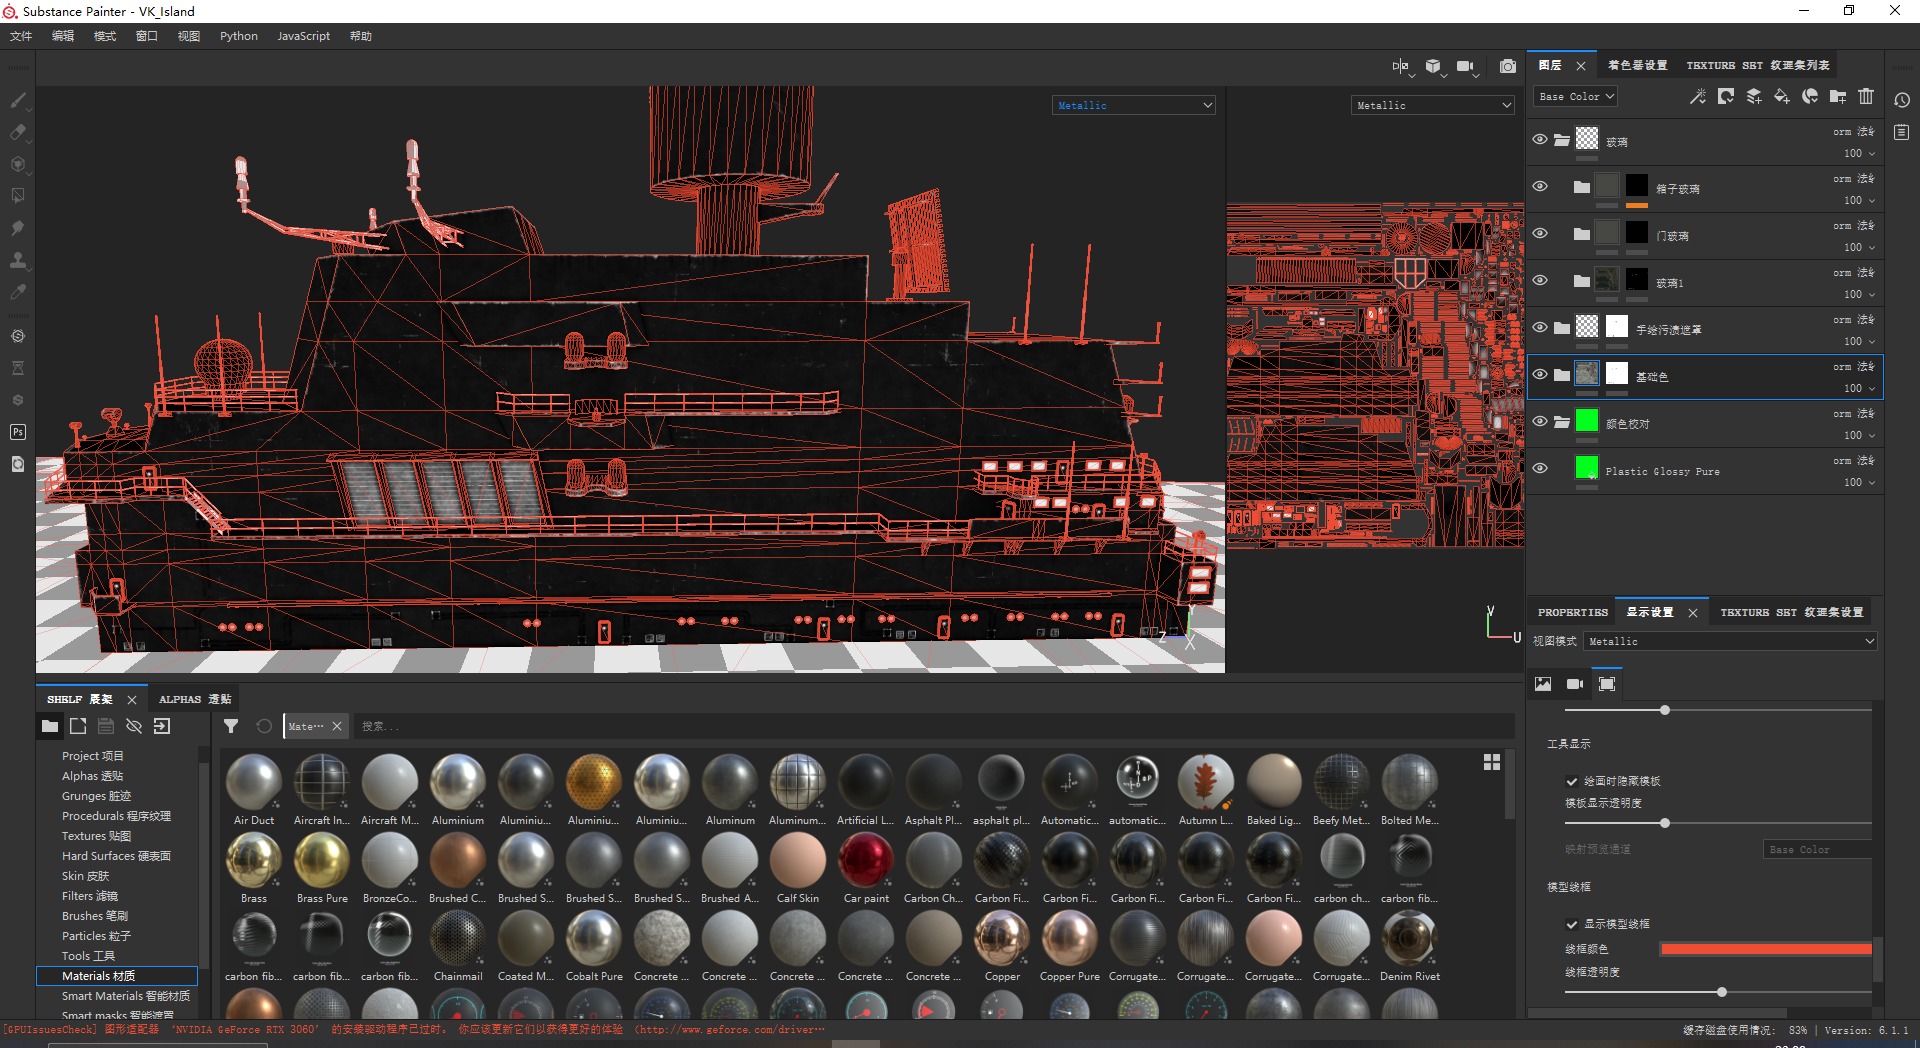Image resolution: width=1920 pixels, height=1048 pixels.
Task: Select the Grunges 脏迹 category
Action: pos(97,796)
